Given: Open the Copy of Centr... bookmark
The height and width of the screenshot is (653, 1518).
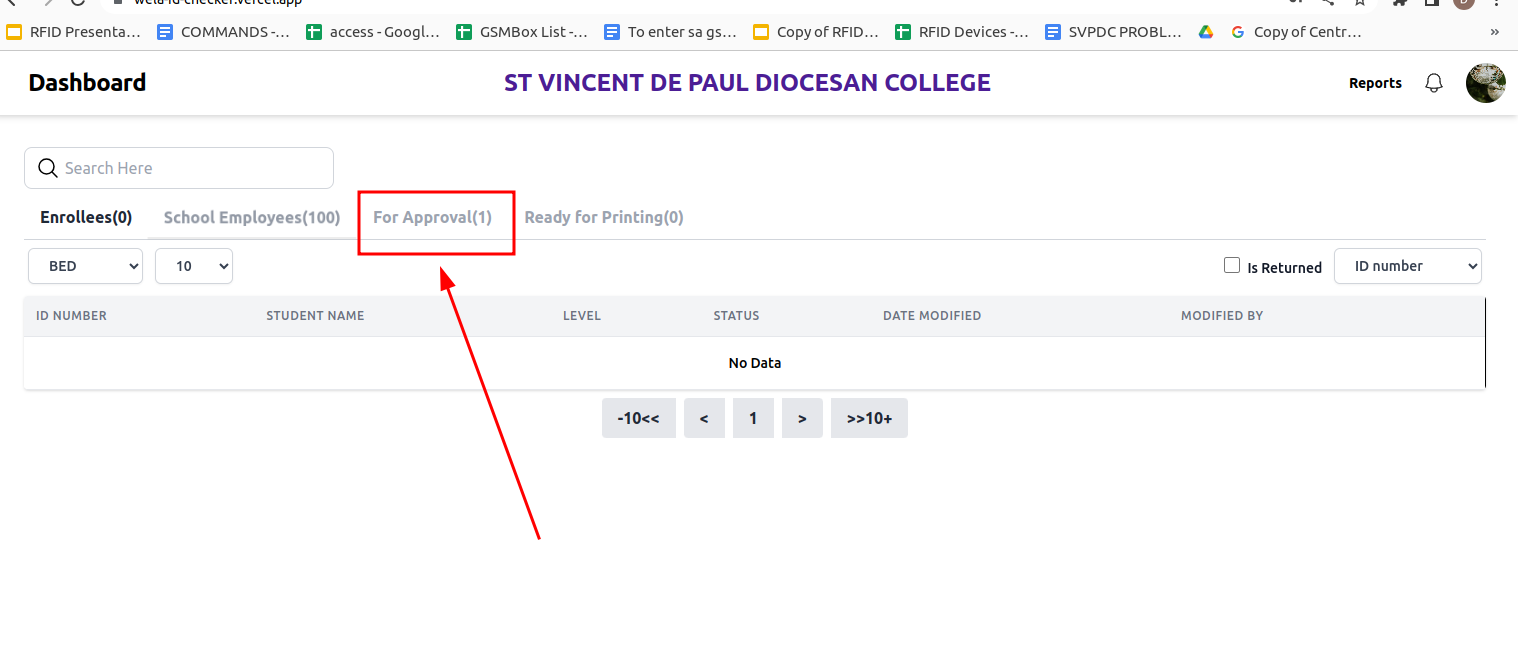Looking at the screenshot, I should pyautogui.click(x=1296, y=32).
